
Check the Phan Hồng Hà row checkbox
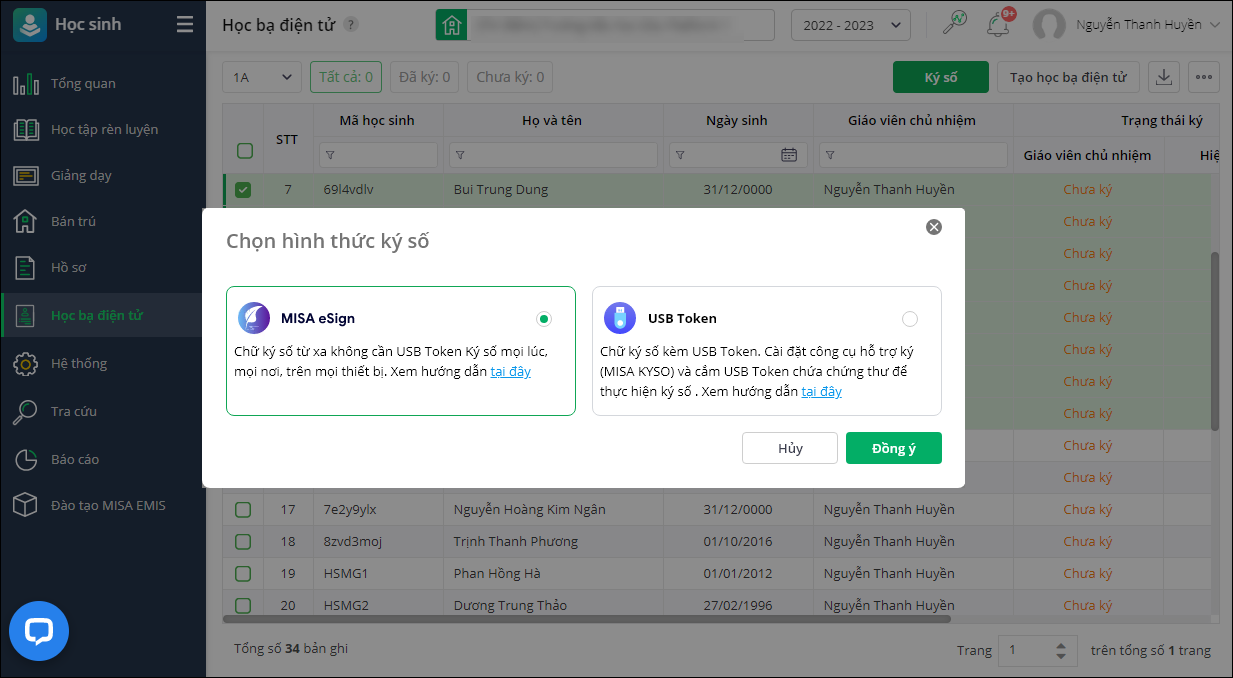[x=243, y=573]
